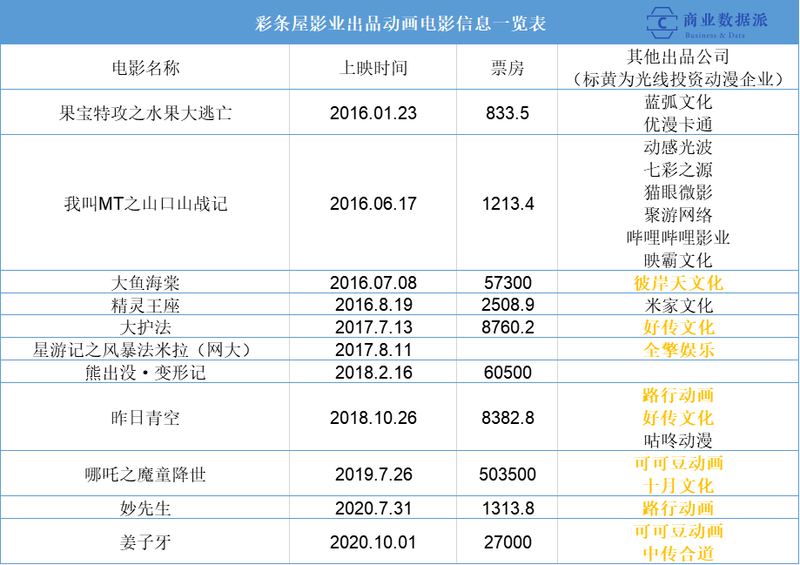Click the box office value 8382.8
This screenshot has height=565, width=800.
point(508,418)
